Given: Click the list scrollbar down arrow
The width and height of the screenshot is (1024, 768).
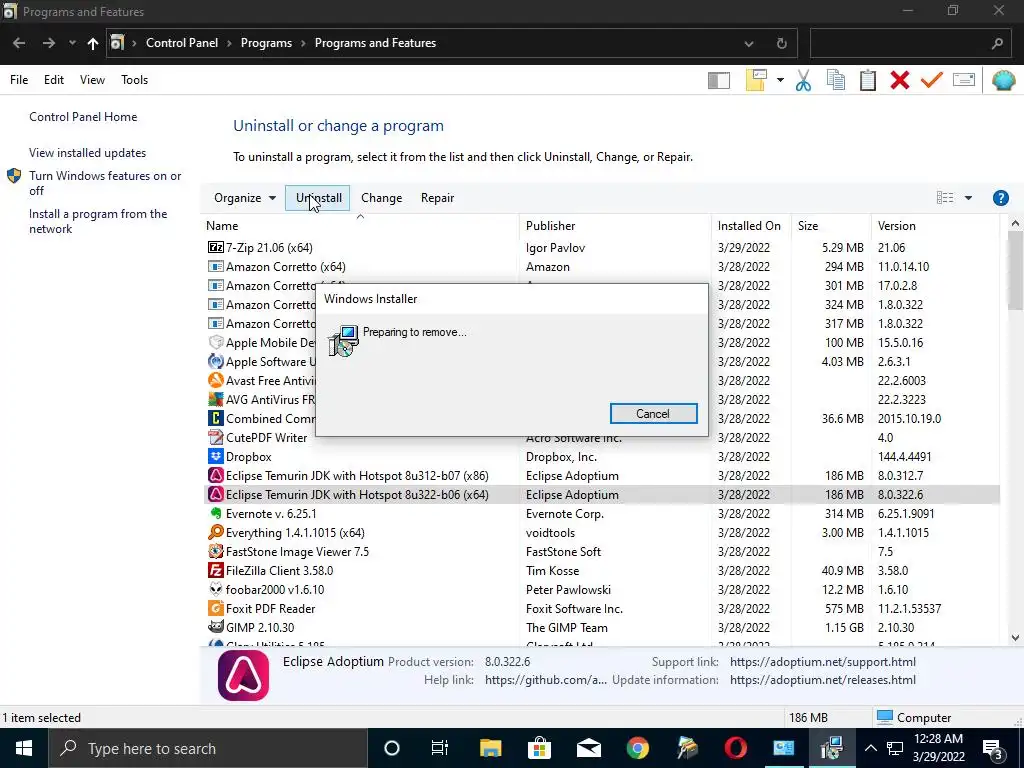Looking at the screenshot, I should (x=1015, y=637).
